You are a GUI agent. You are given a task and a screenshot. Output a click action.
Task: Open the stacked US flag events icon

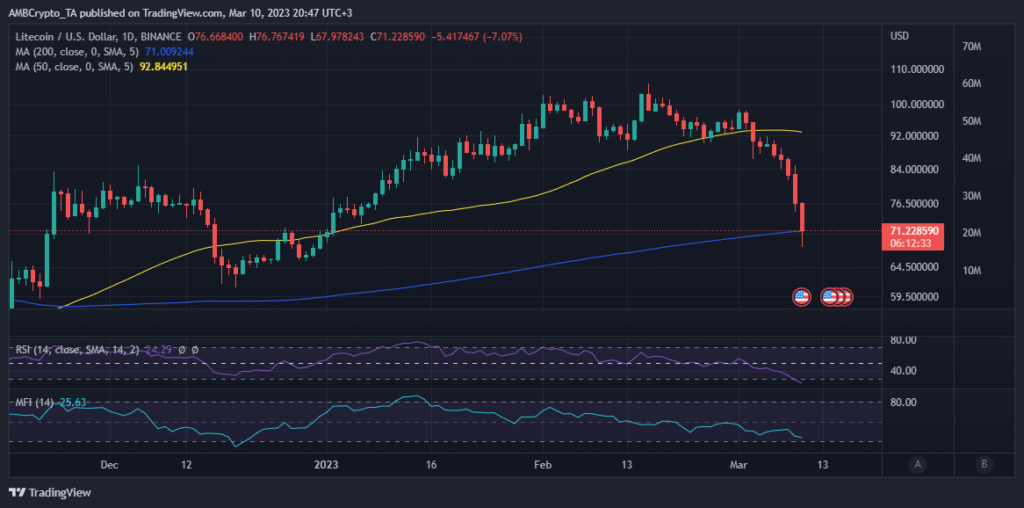pos(837,296)
